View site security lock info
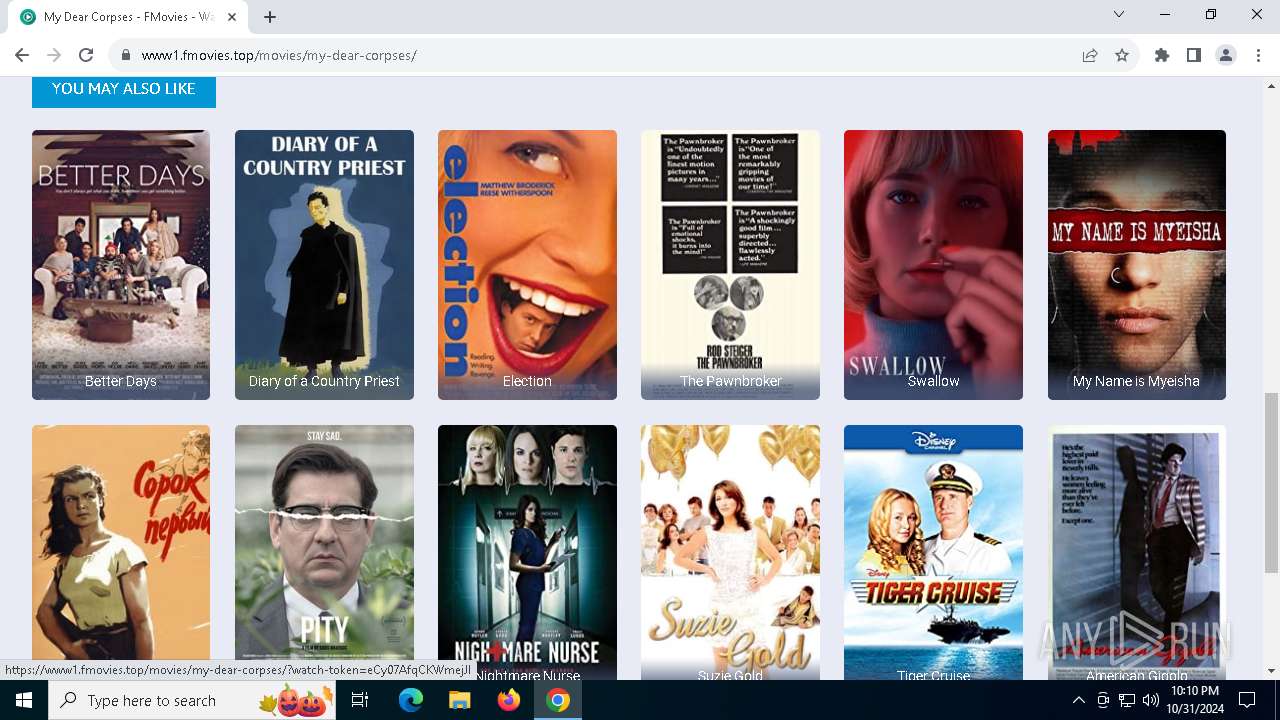Screen dimensions: 1280x720 pyautogui.click(x=126, y=55)
